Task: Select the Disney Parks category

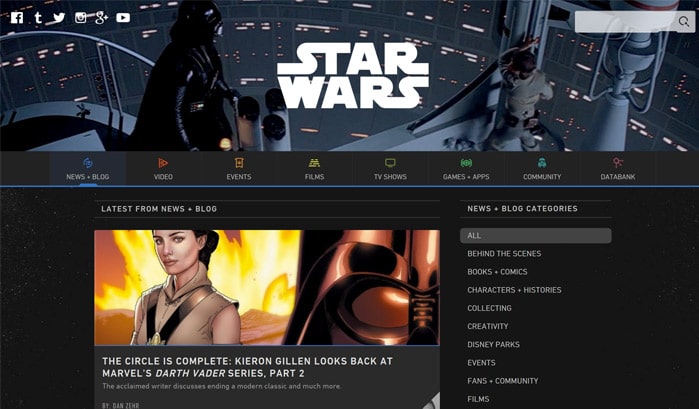Action: click(493, 345)
